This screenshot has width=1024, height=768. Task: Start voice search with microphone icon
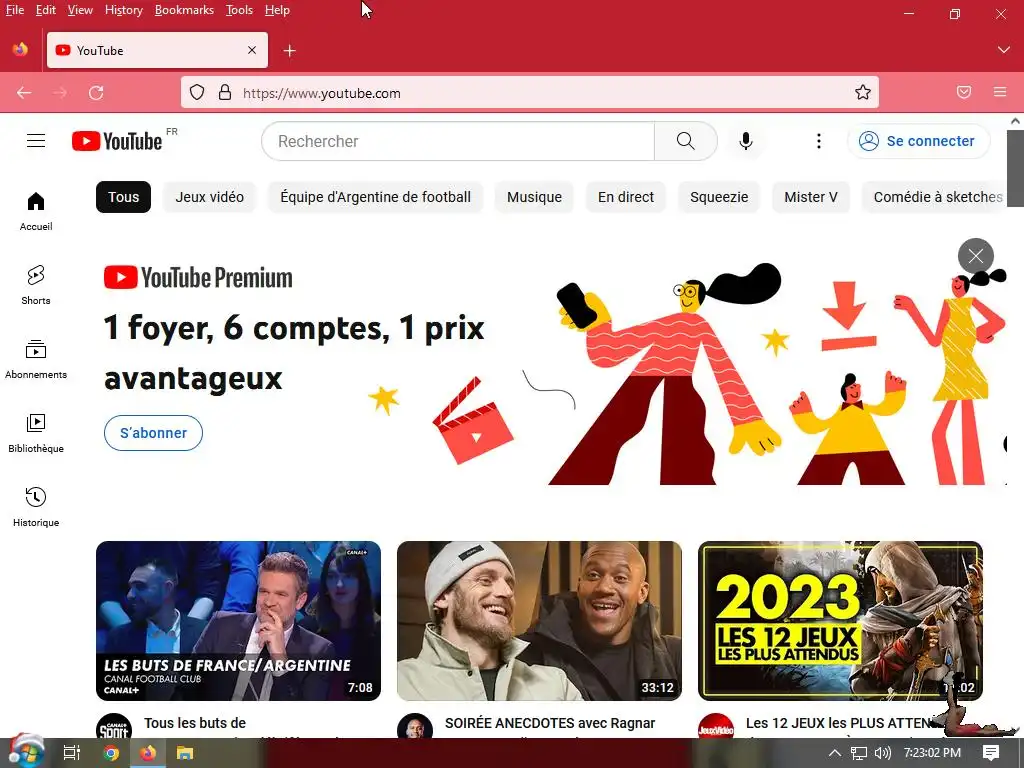[746, 141]
